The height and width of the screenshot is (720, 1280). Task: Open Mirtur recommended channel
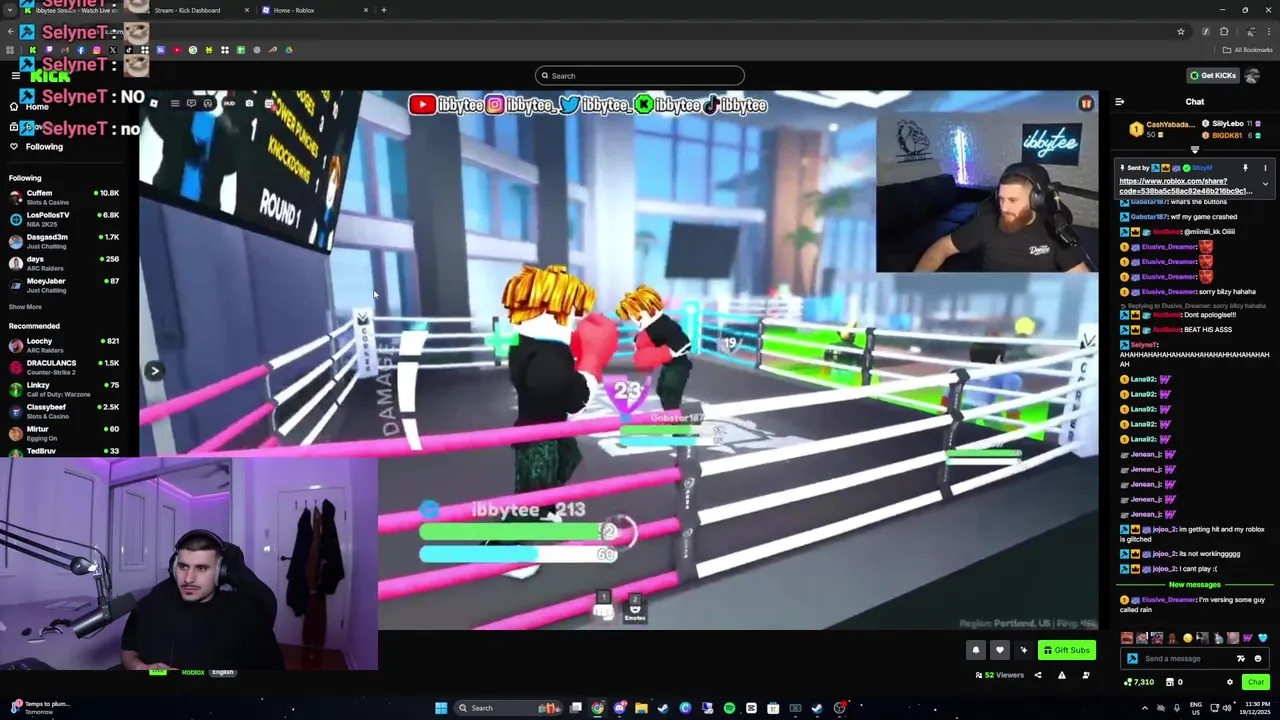pos(64,432)
